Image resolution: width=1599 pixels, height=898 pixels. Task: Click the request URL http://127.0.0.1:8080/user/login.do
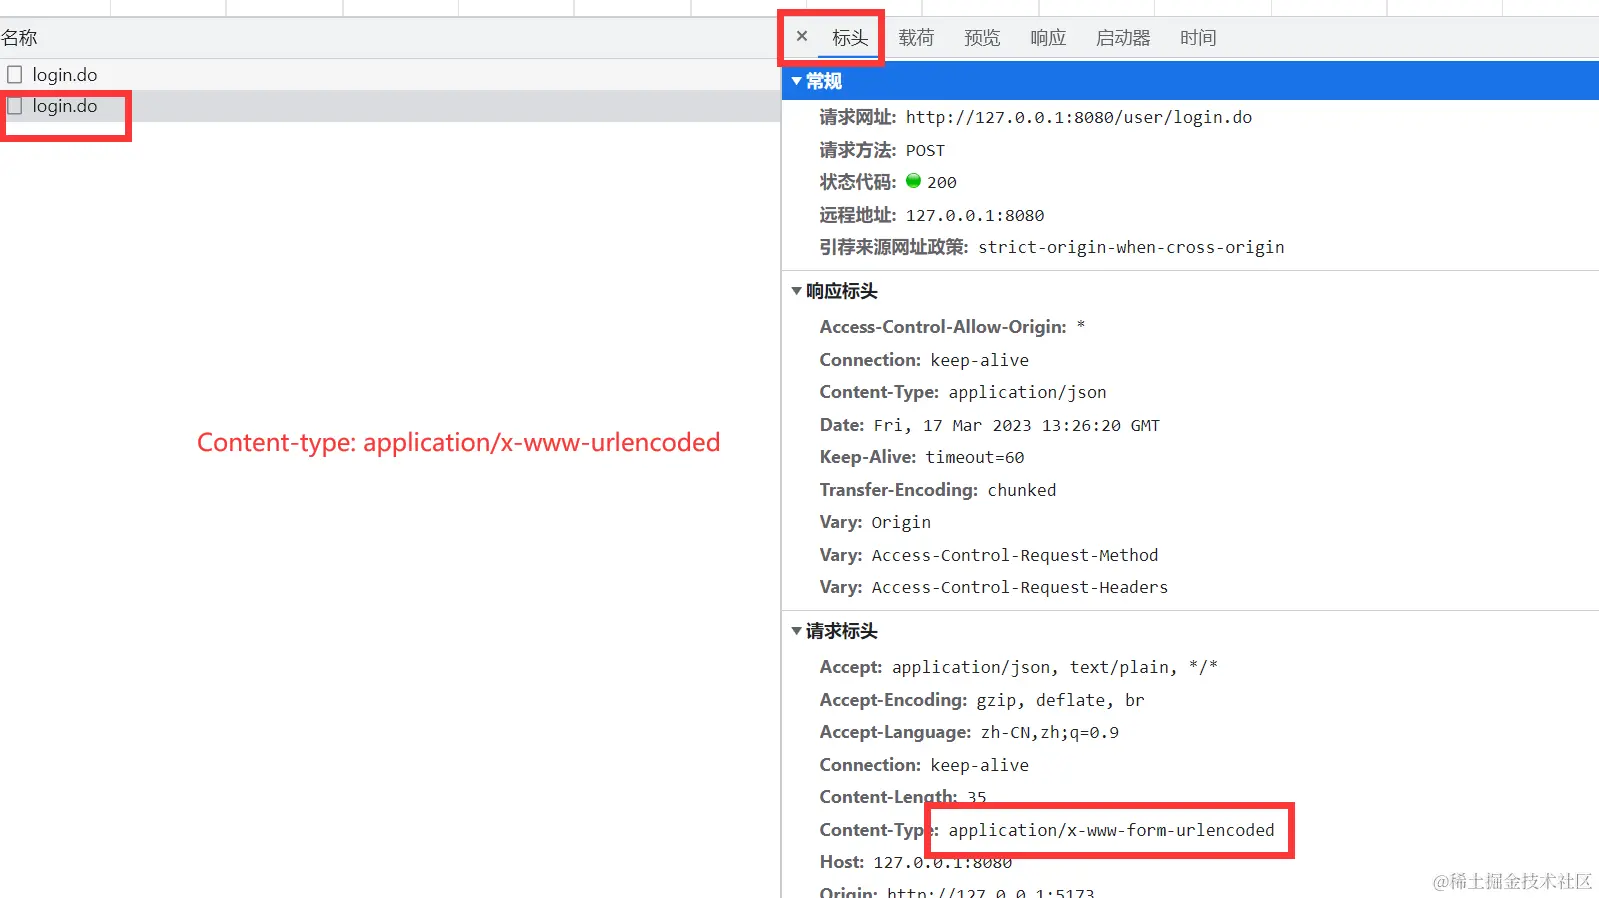point(1078,117)
